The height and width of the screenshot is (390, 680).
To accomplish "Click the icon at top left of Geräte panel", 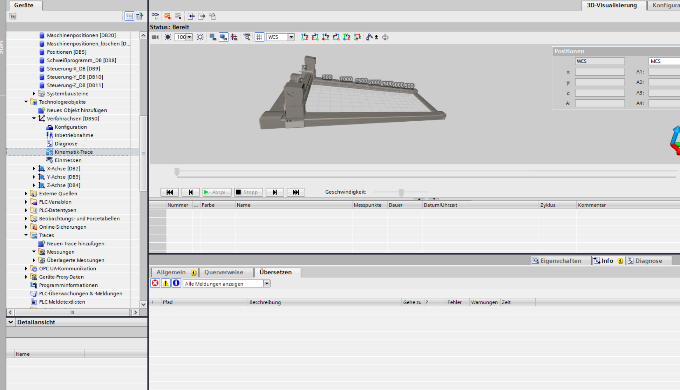I will point(13,16).
